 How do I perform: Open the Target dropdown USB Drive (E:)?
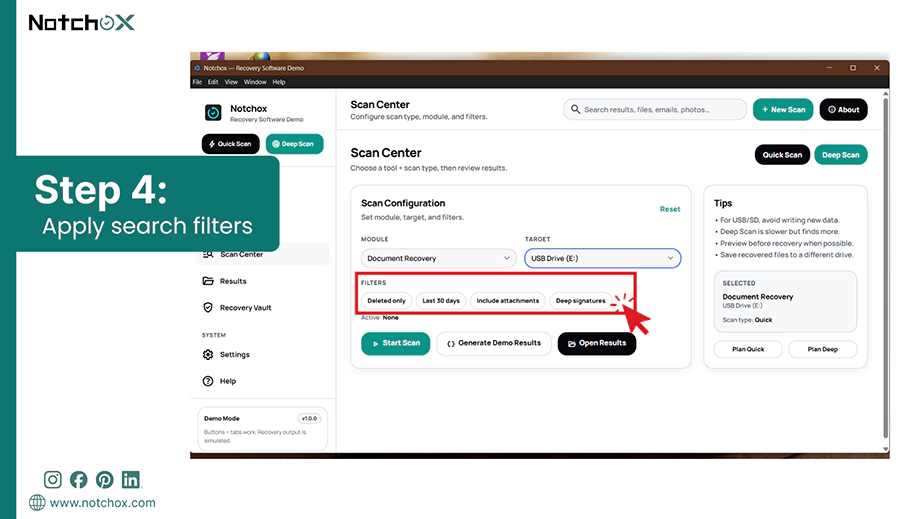[602, 258]
